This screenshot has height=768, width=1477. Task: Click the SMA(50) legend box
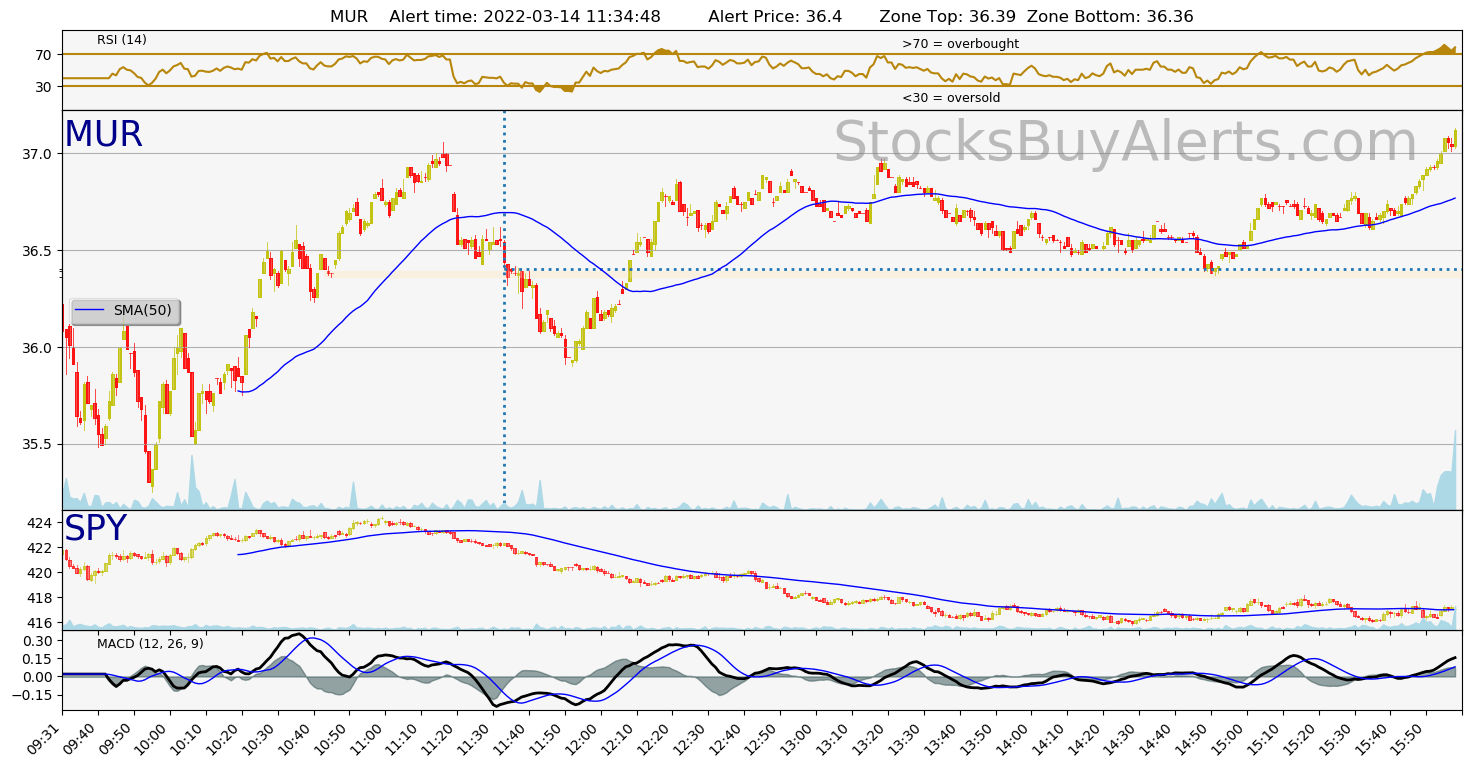pyautogui.click(x=126, y=311)
